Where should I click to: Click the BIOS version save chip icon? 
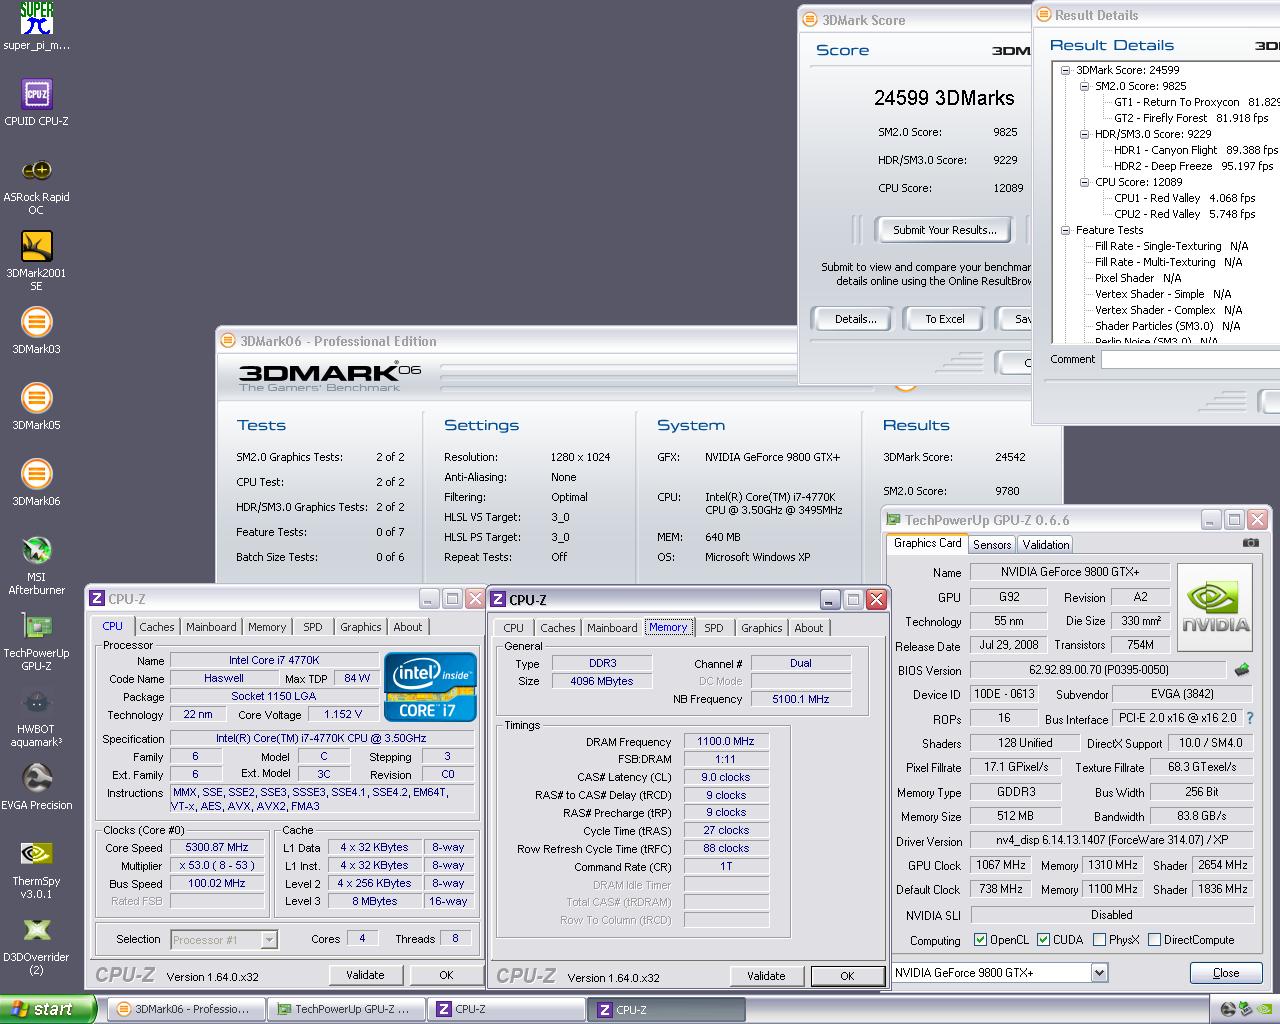[1242, 670]
